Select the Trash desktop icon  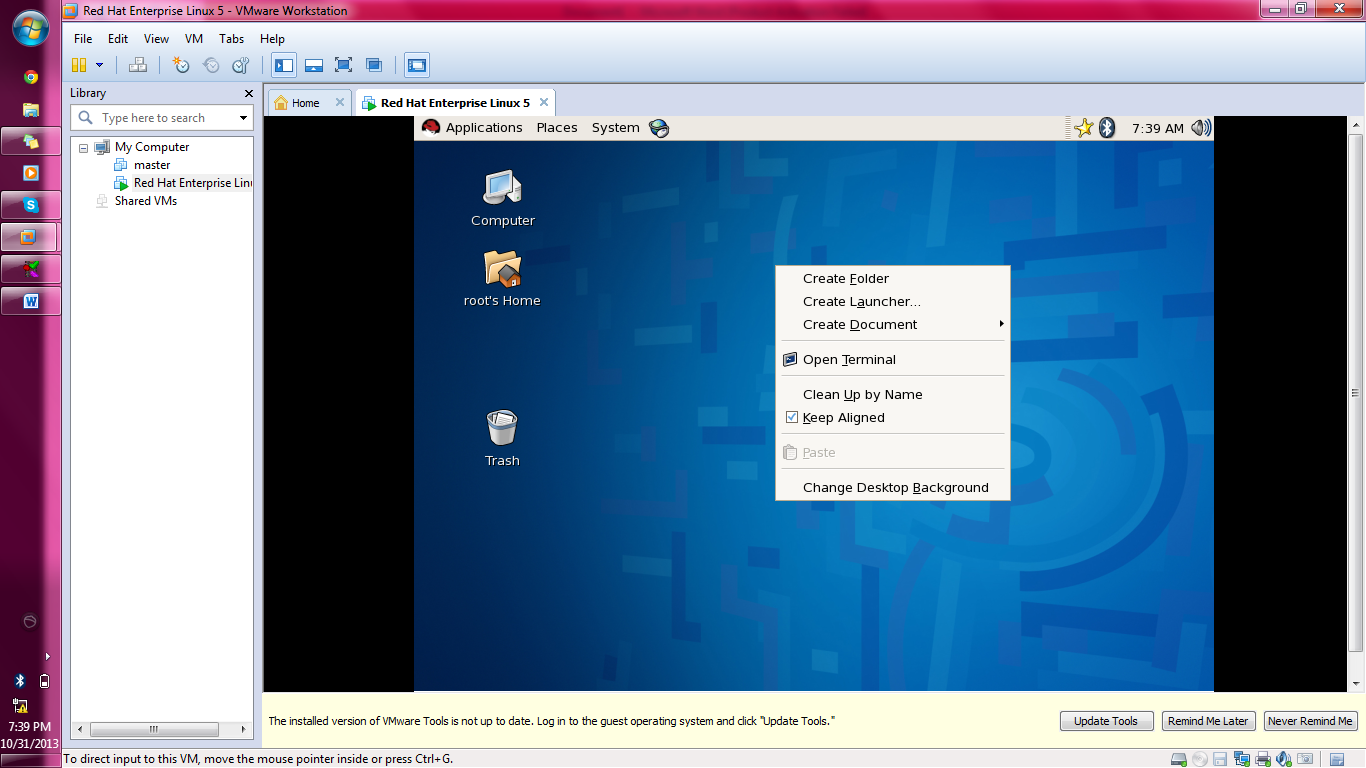point(502,439)
